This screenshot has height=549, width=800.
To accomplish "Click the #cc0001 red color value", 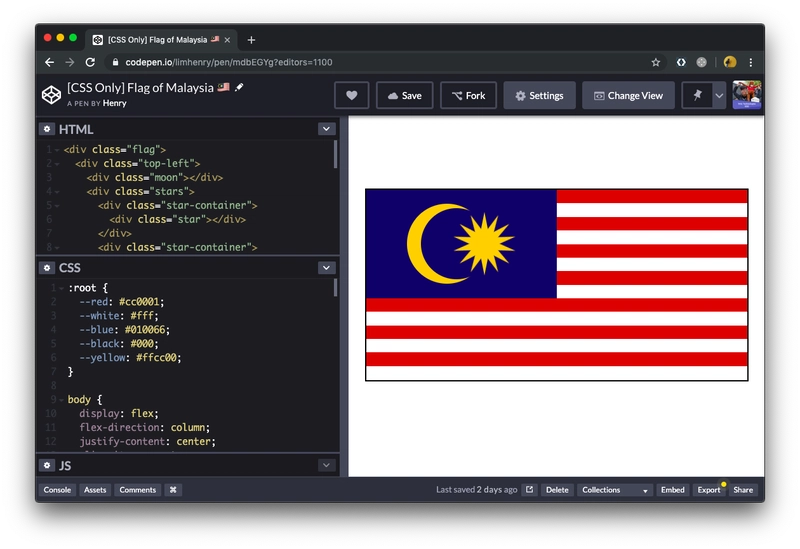I will pyautogui.click(x=139, y=302).
